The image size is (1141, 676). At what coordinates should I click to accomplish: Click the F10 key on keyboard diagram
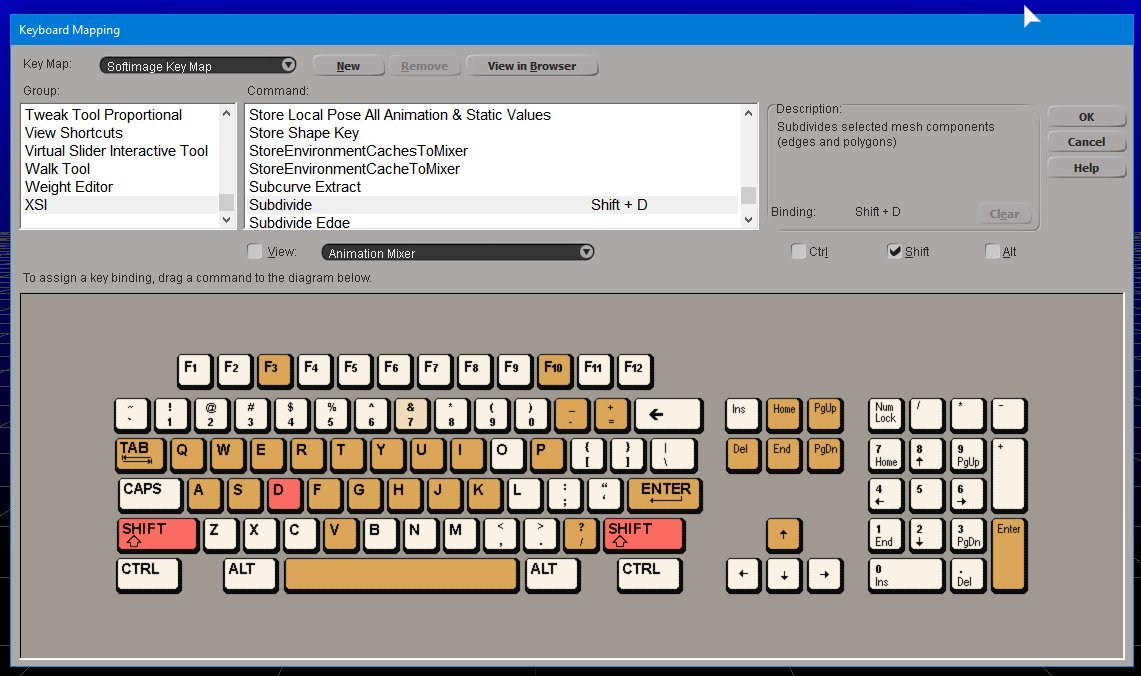pos(555,370)
